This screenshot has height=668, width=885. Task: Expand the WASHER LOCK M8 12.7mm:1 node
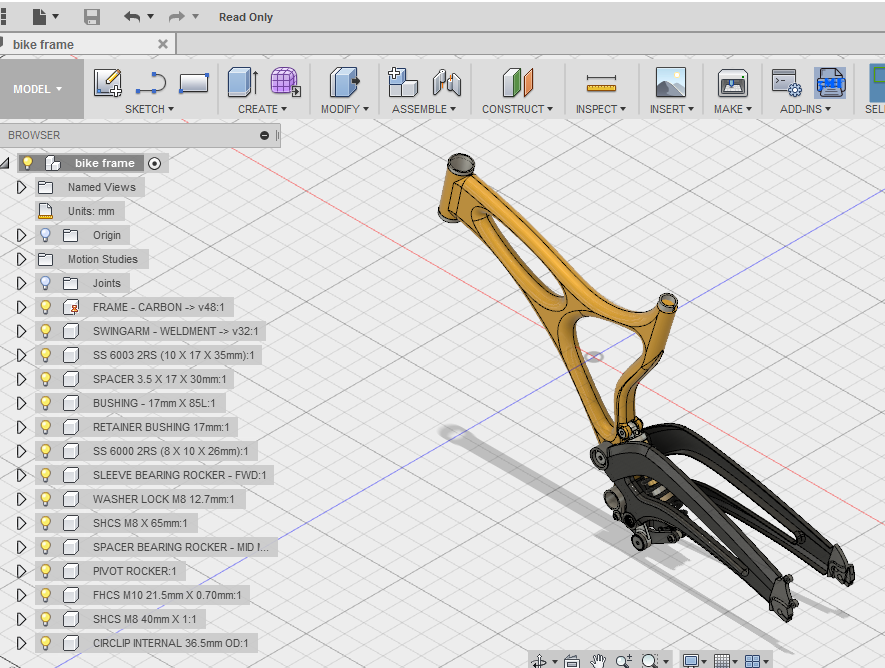pos(21,499)
